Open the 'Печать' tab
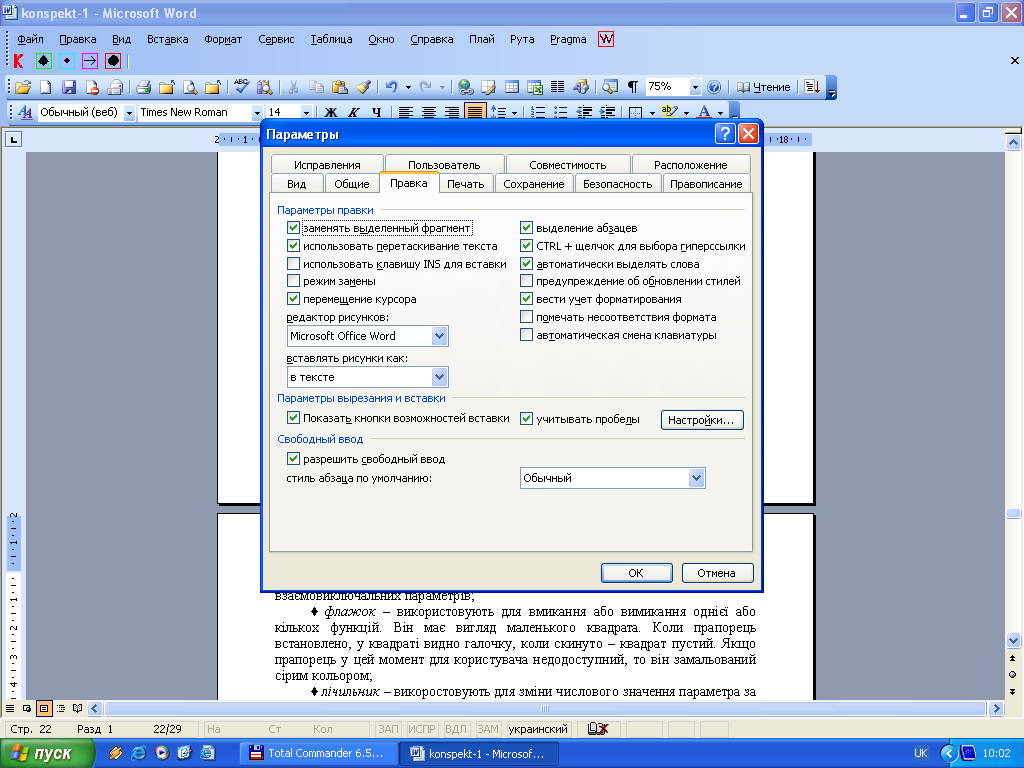Image resolution: width=1024 pixels, height=768 pixels. pos(466,184)
